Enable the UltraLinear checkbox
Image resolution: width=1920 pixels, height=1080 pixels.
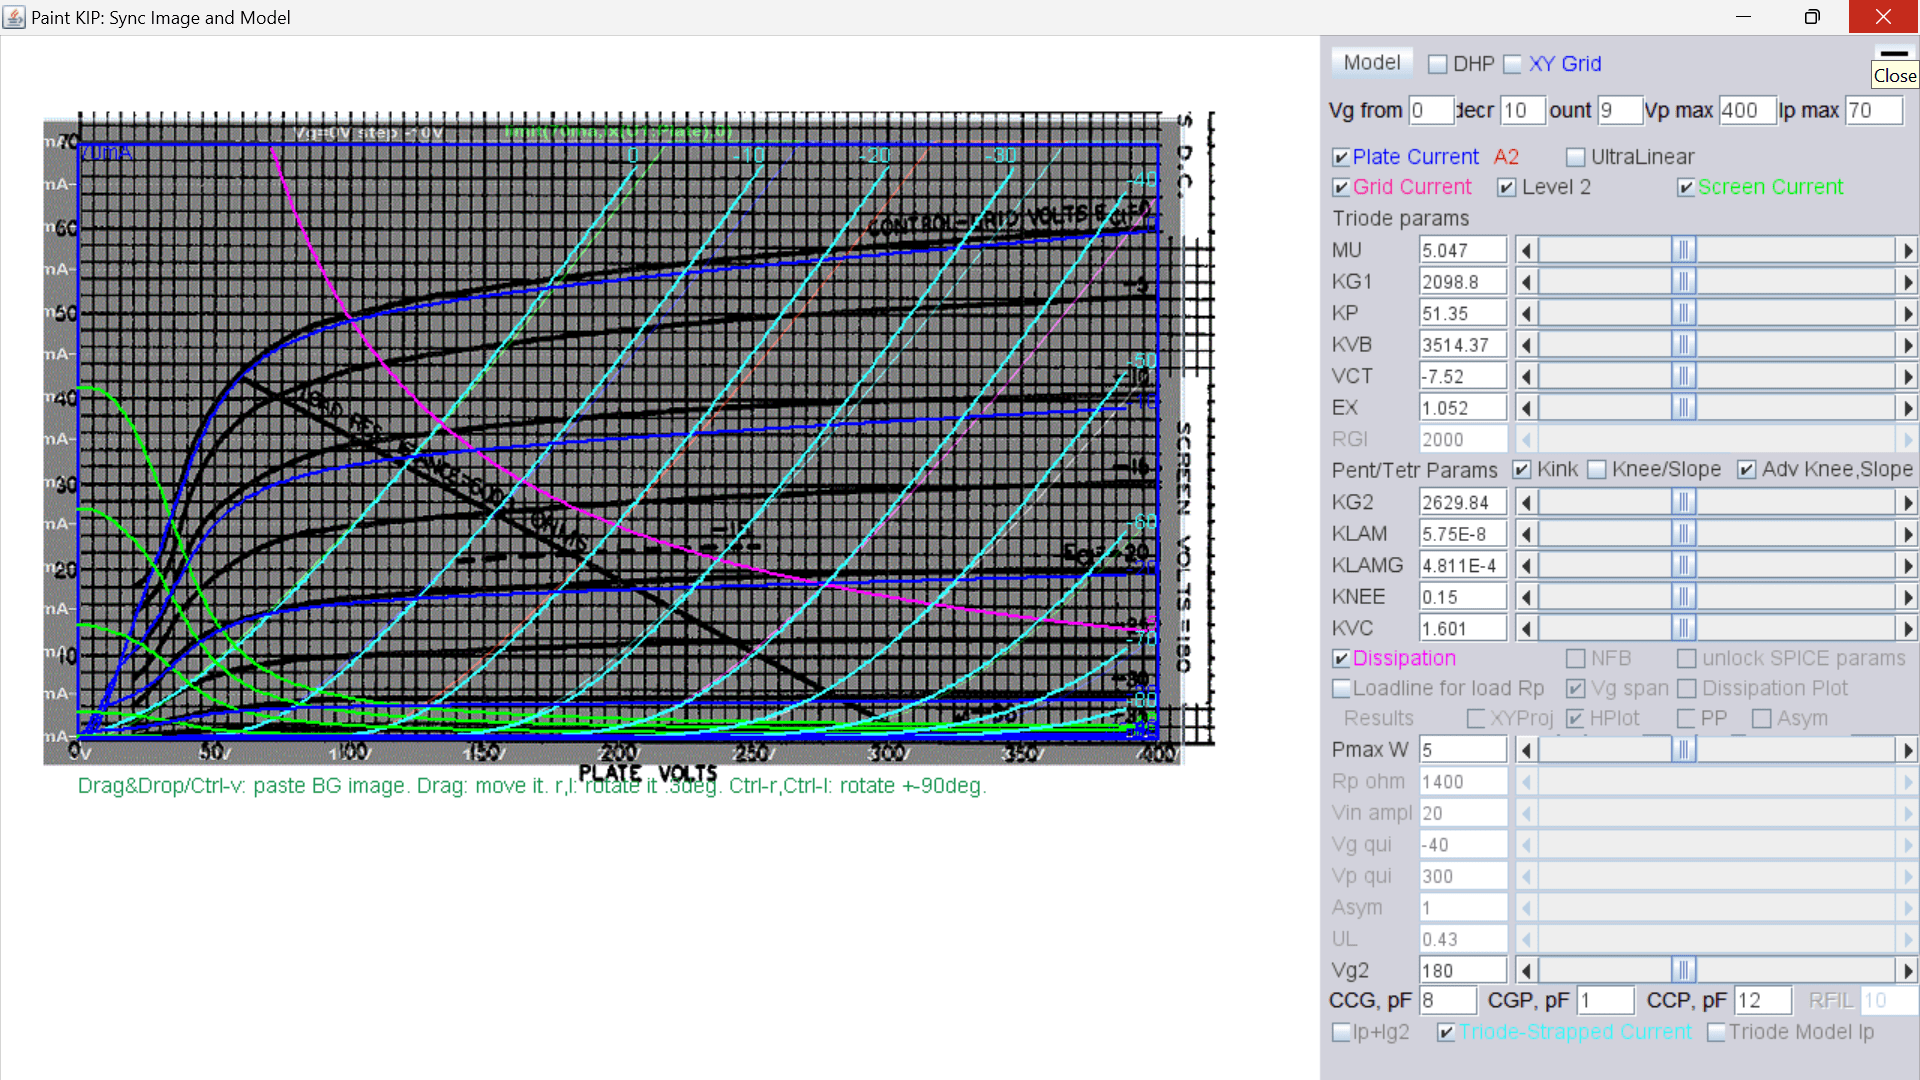point(1576,157)
